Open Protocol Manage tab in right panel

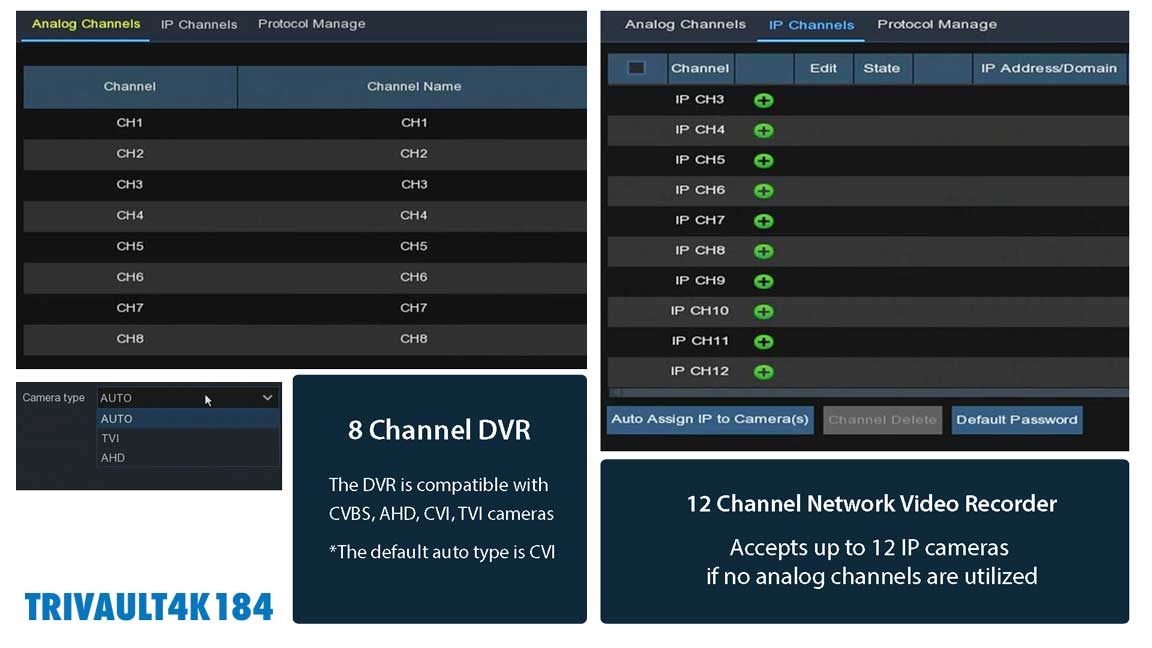(936, 24)
